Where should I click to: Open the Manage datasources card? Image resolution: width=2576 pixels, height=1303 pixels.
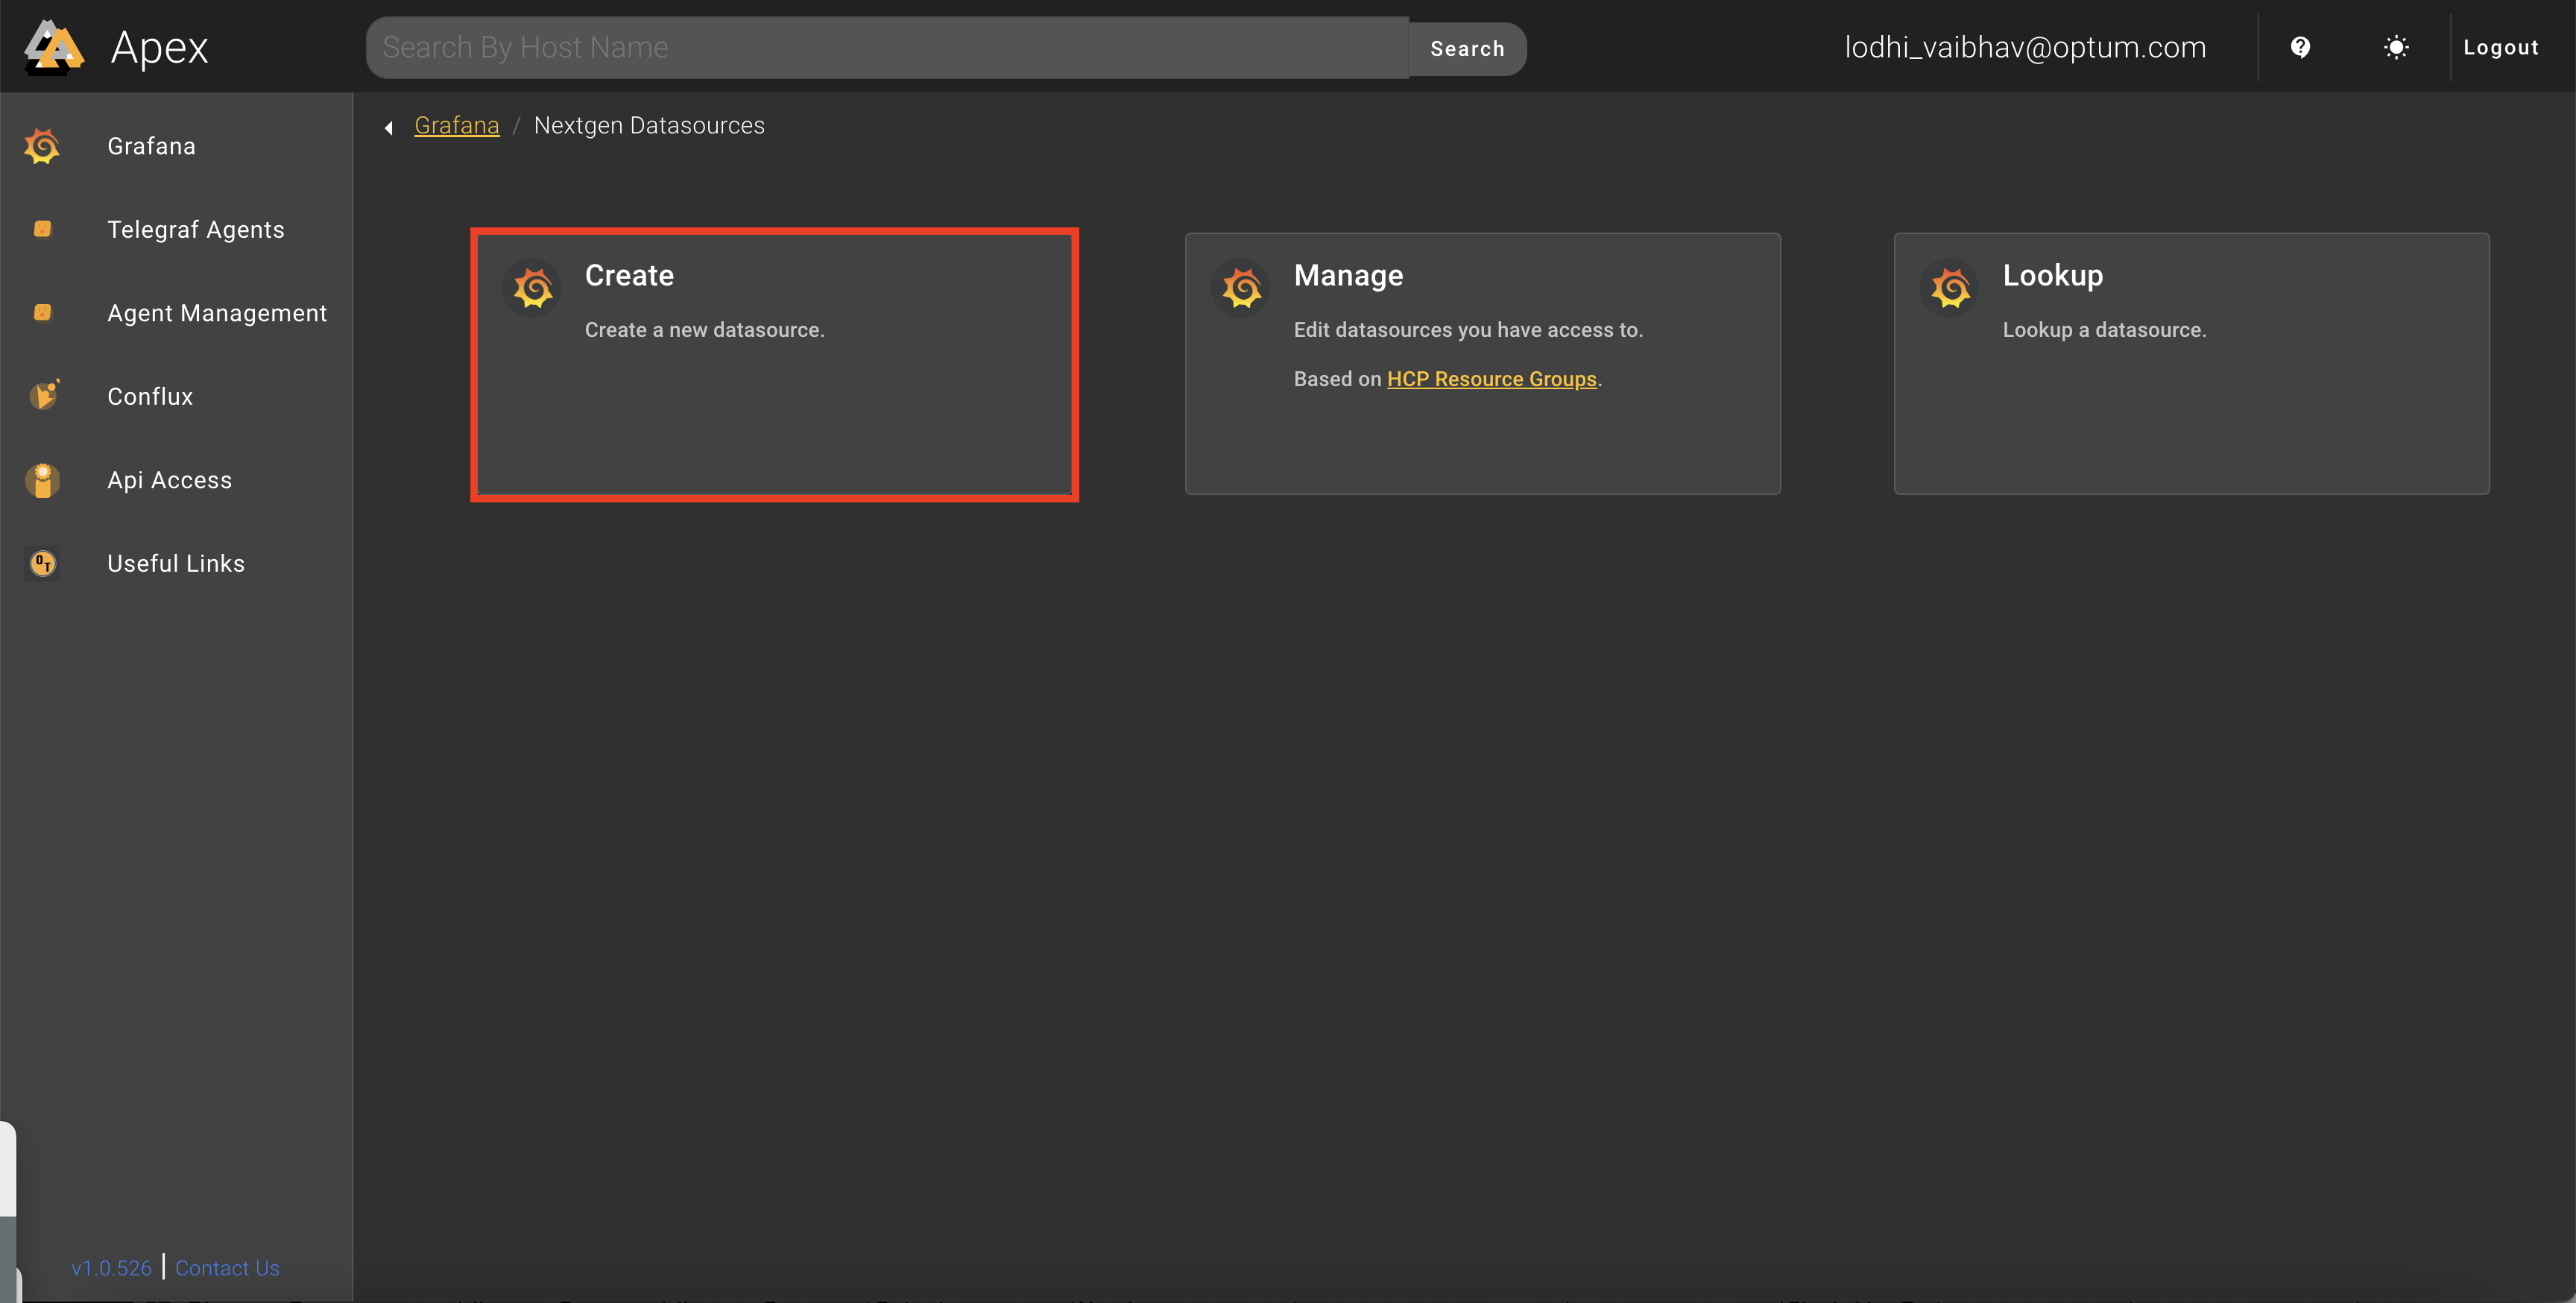tap(1483, 364)
